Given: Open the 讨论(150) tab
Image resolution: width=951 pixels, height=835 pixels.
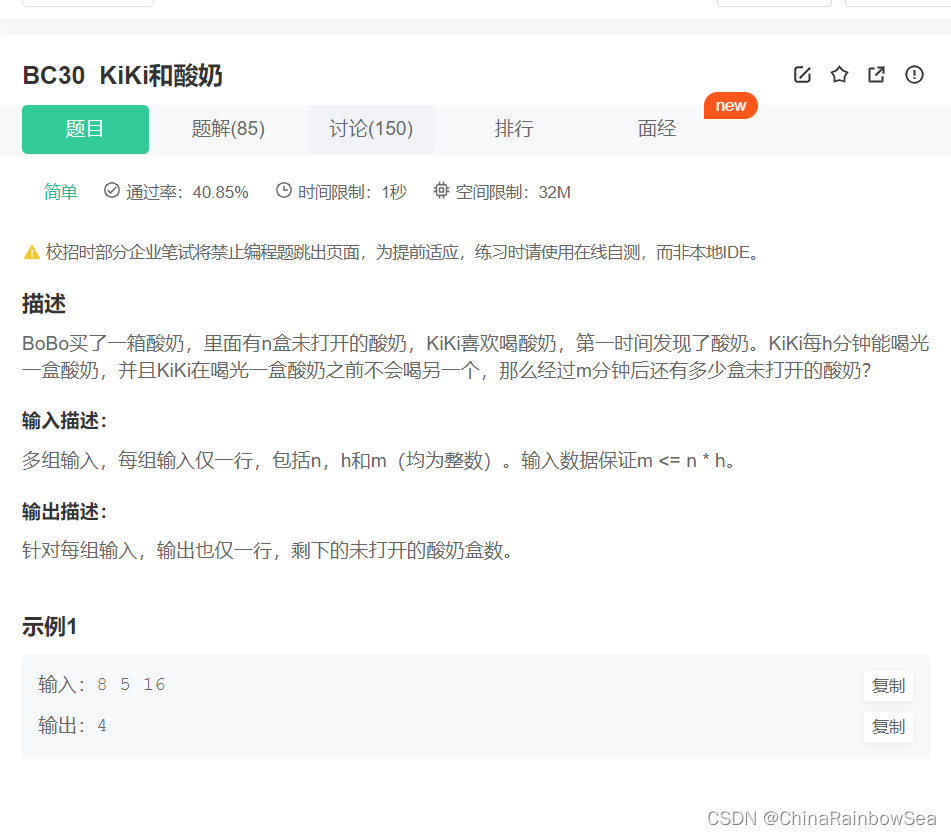Looking at the screenshot, I should coord(371,129).
